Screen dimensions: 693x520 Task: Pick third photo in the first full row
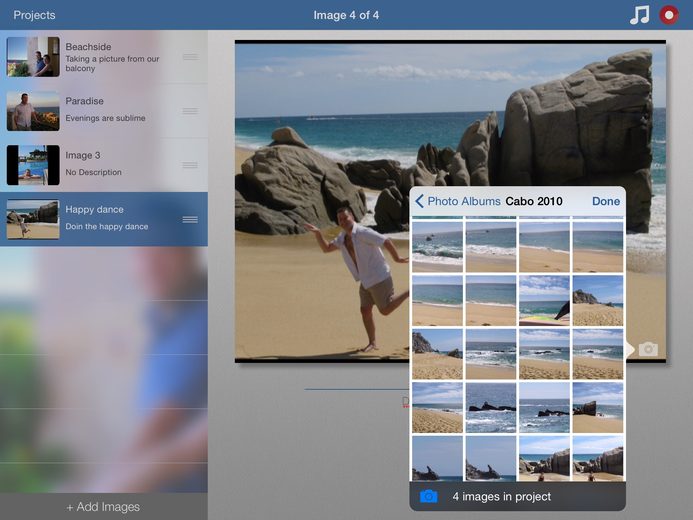(x=544, y=247)
